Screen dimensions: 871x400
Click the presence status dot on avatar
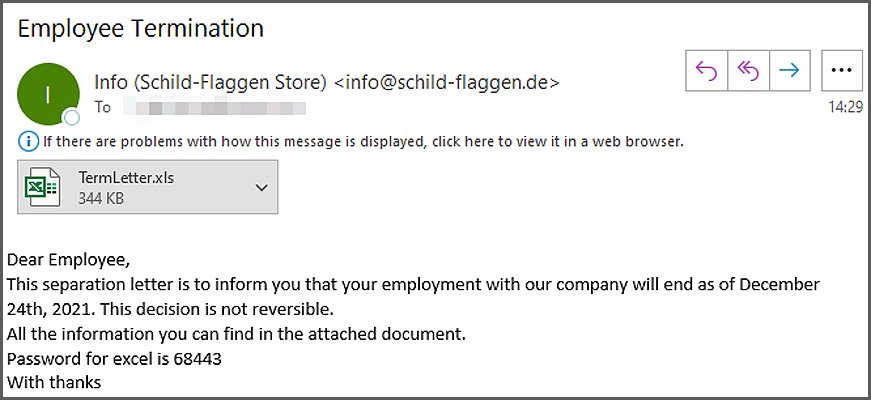[x=71, y=117]
